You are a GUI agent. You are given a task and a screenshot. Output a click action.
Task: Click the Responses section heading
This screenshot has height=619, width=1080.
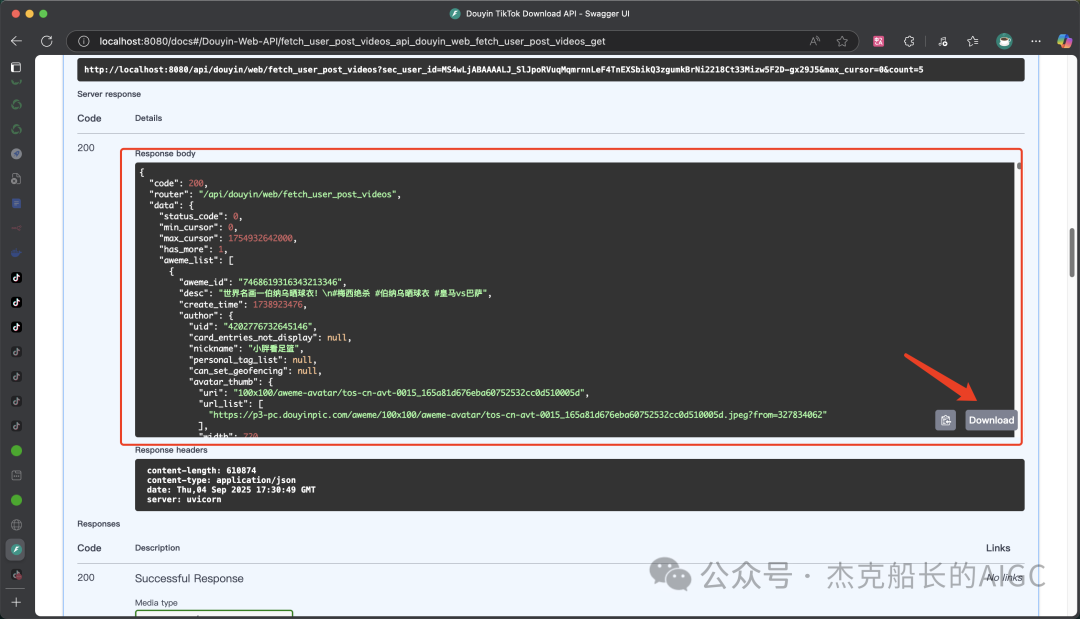[98, 523]
